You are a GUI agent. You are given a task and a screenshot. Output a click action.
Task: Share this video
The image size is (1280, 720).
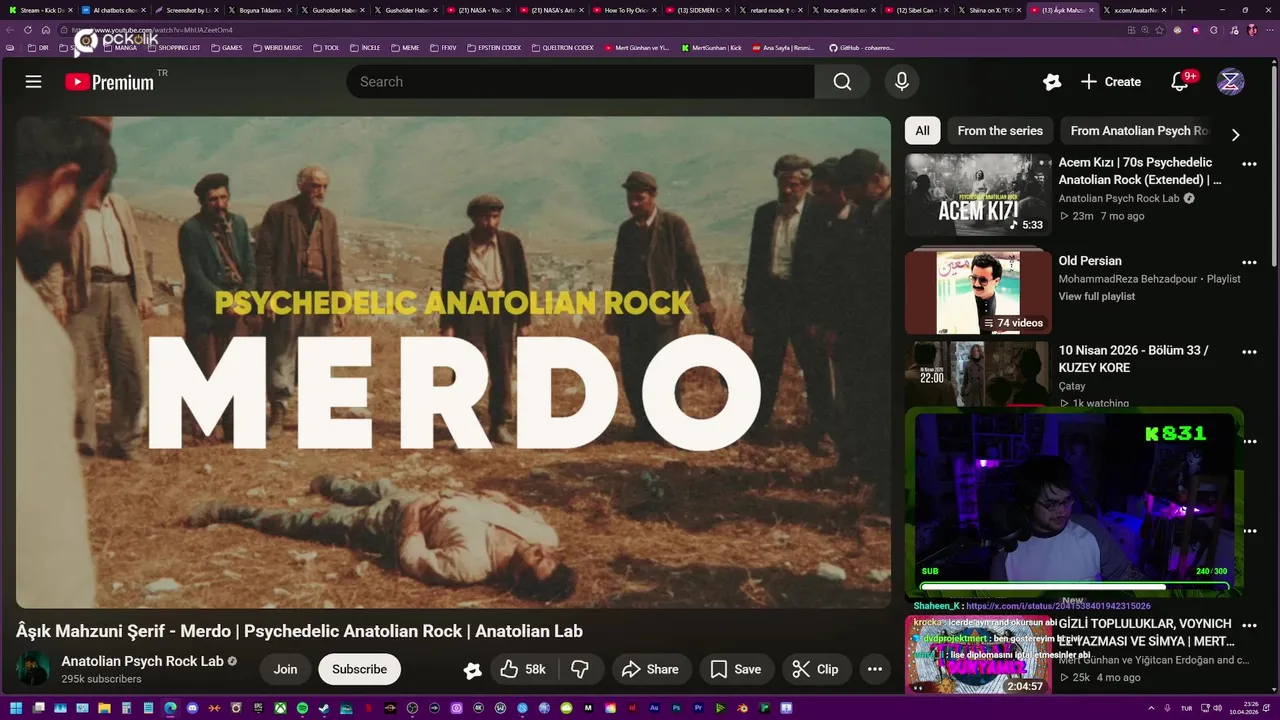coord(650,669)
